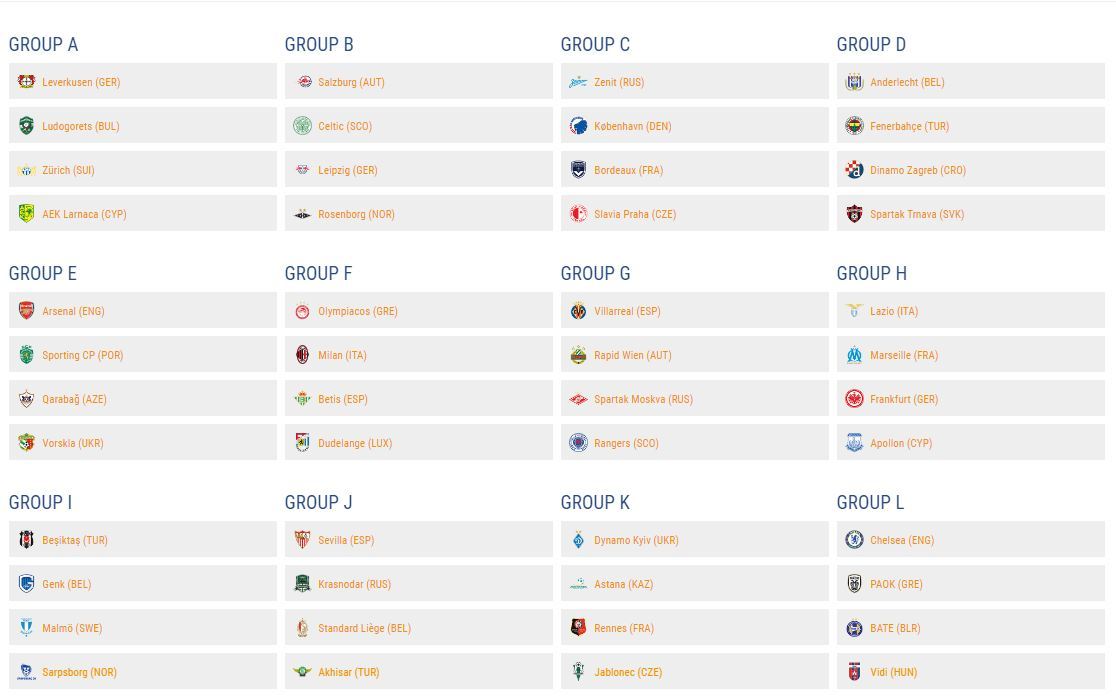The width and height of the screenshot is (1116, 697).
Task: Click the Milan club crest icon
Action: coord(302,355)
